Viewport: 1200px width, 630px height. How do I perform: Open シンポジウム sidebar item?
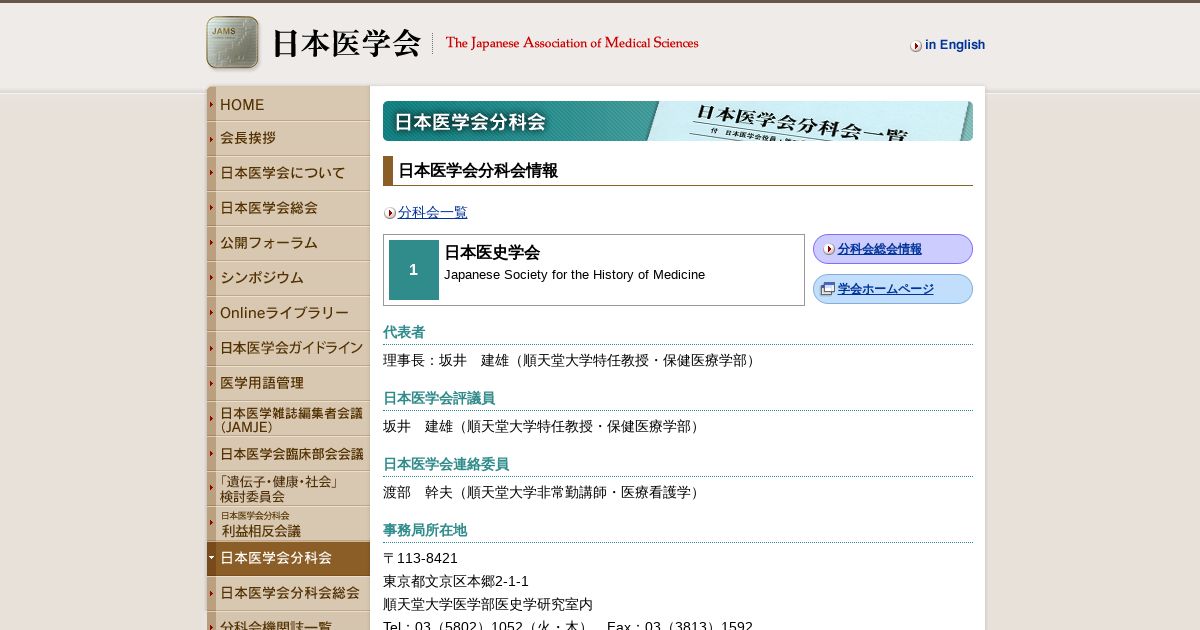tap(288, 279)
